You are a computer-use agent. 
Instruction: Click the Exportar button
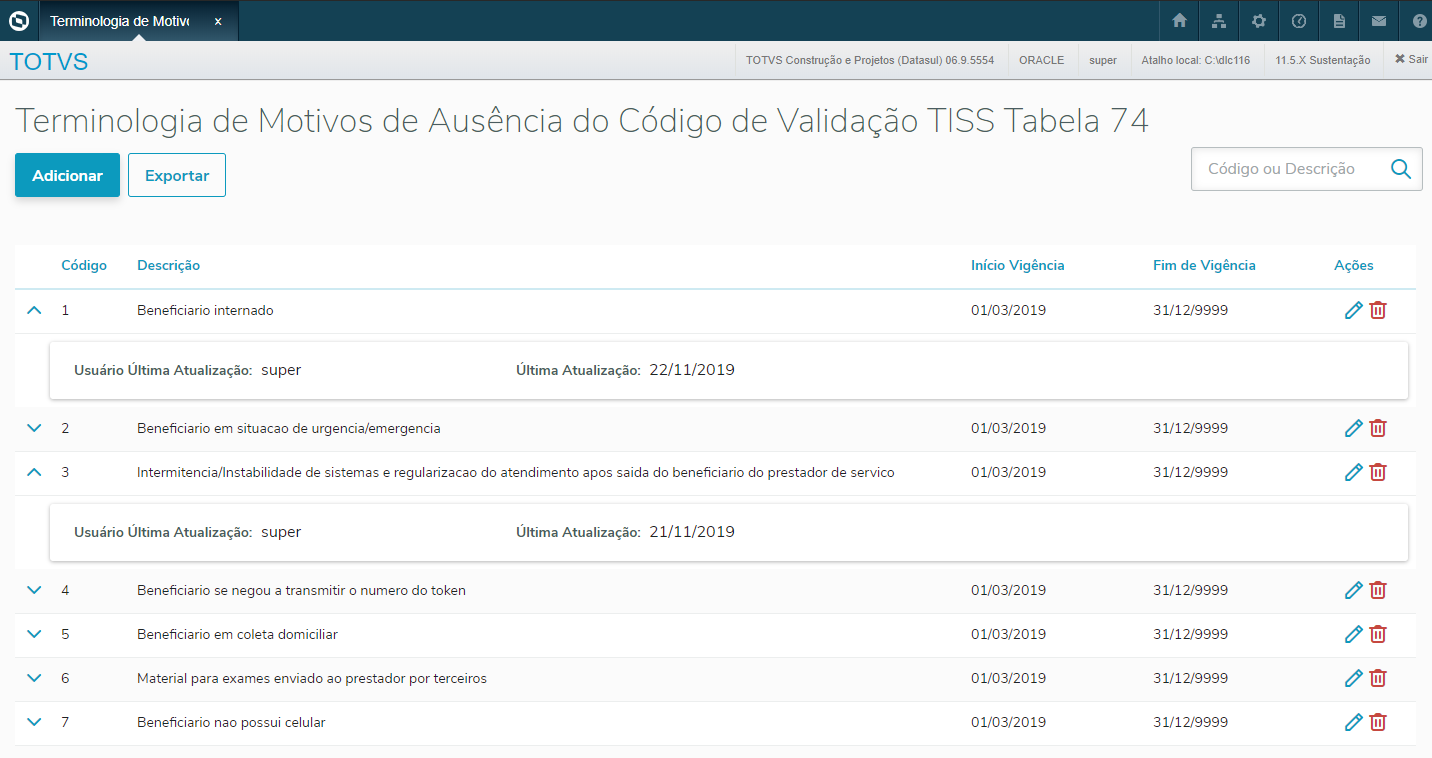click(x=177, y=175)
